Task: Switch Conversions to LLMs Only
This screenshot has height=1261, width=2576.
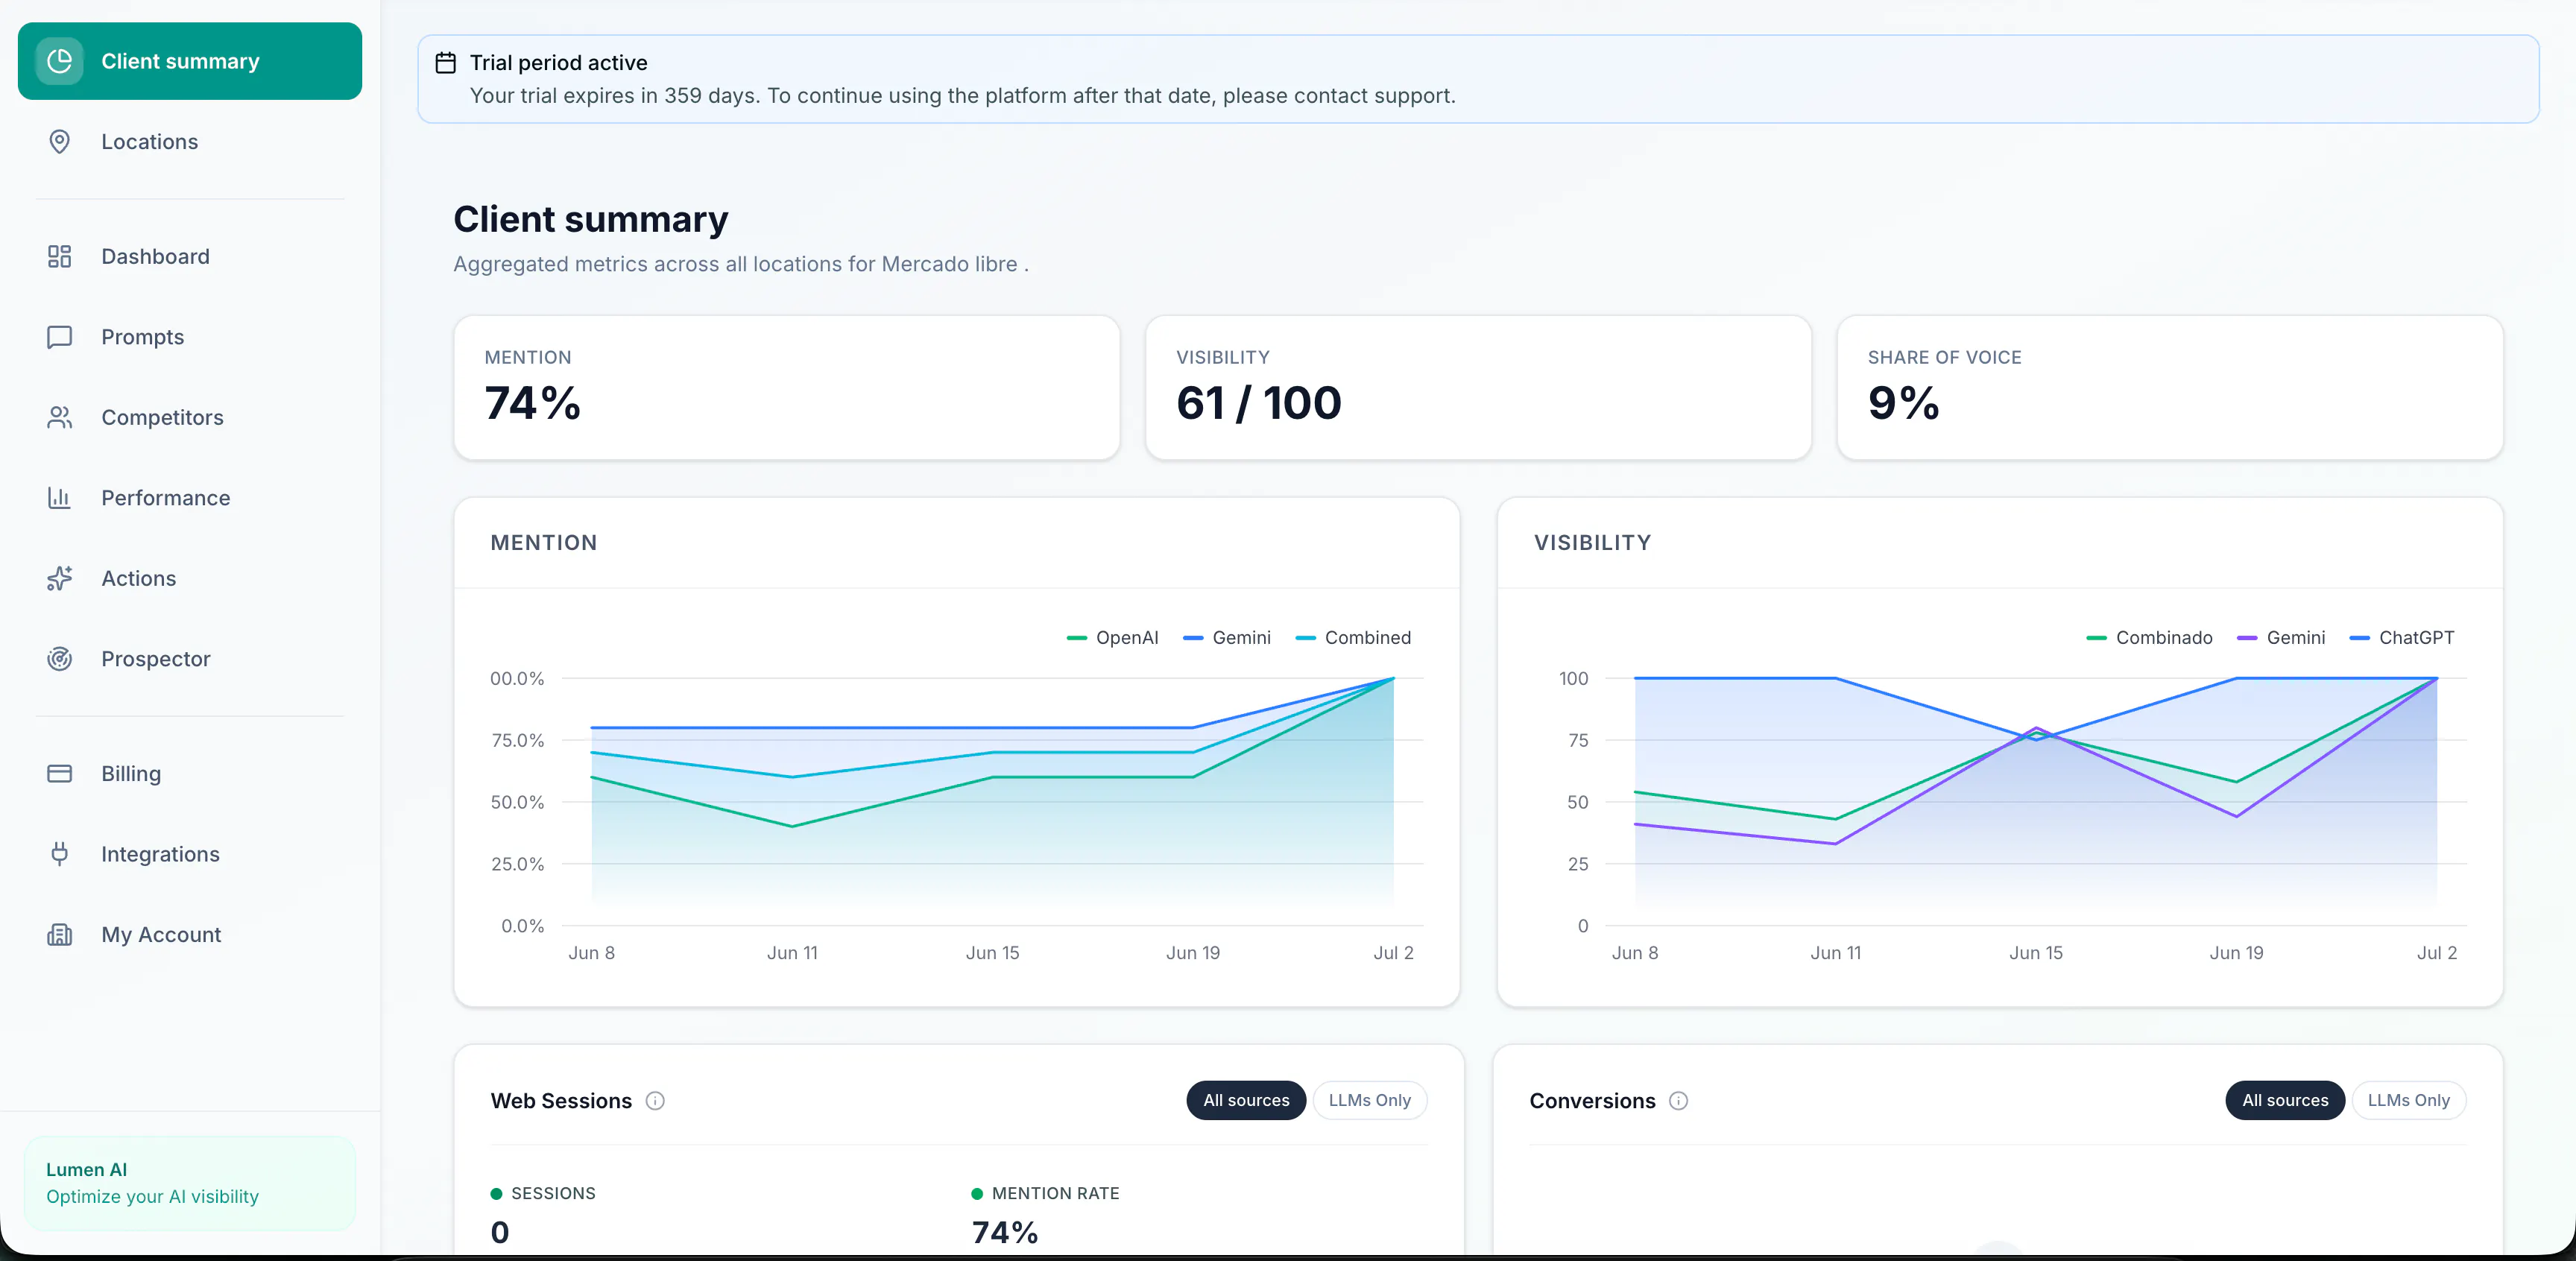Action: click(2408, 1100)
